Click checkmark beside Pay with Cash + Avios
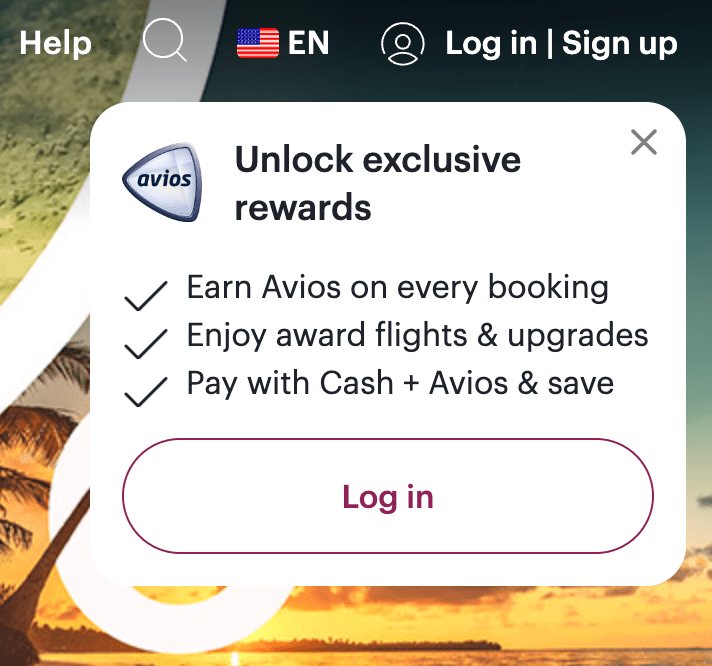This screenshot has width=712, height=666. (x=146, y=392)
